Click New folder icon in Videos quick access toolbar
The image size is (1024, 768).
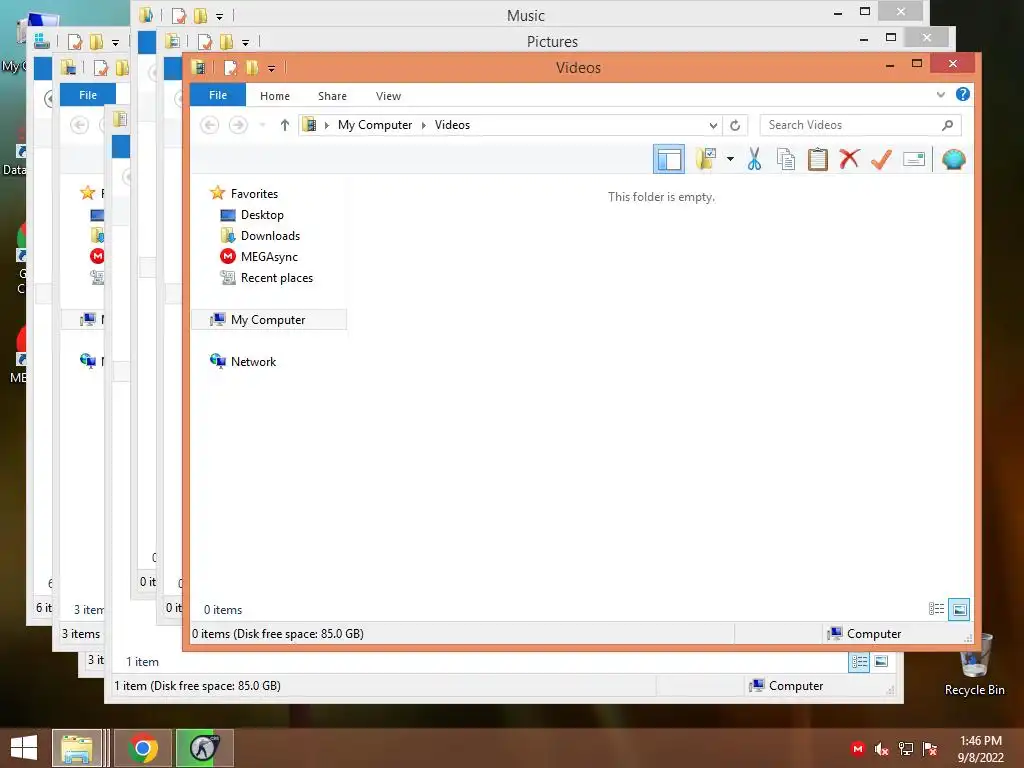(251, 67)
